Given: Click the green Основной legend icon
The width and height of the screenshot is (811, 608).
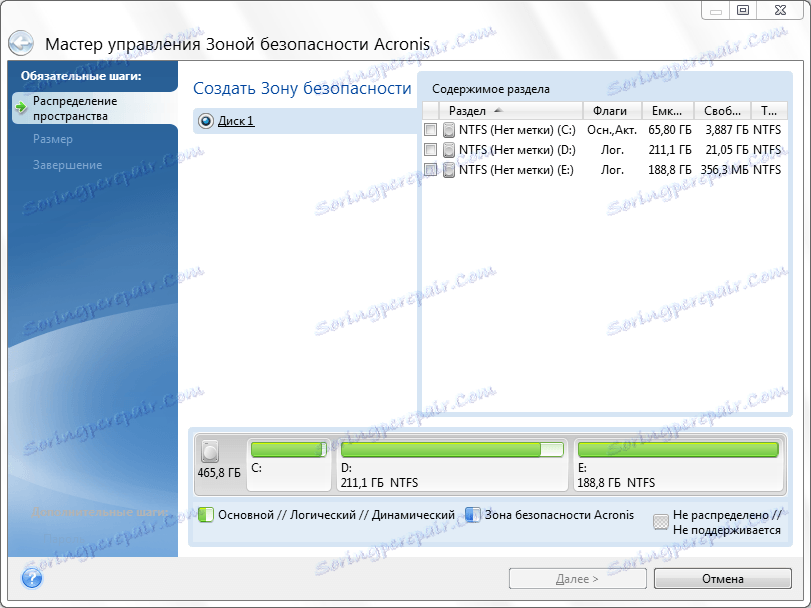Looking at the screenshot, I should click(x=206, y=515).
